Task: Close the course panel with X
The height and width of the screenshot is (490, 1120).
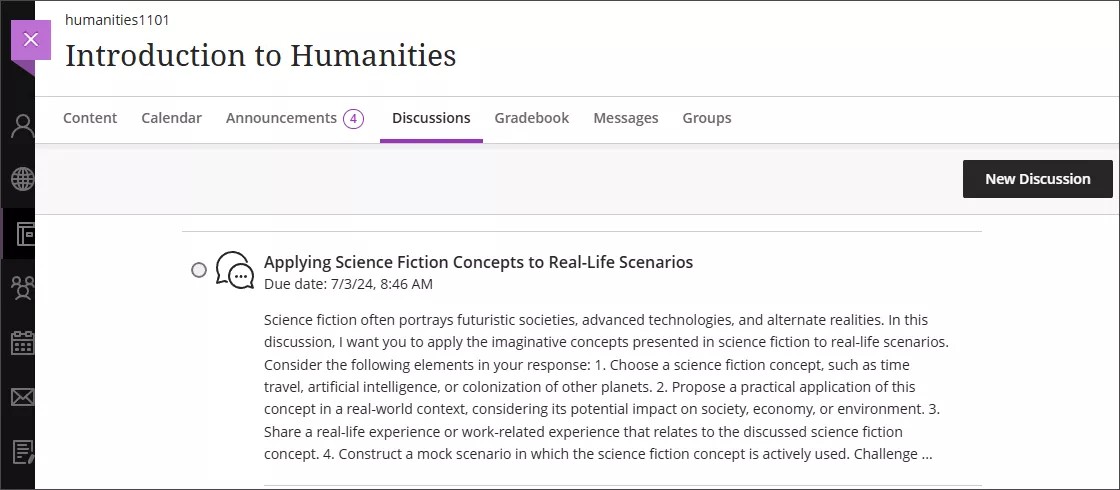Action: tap(30, 40)
